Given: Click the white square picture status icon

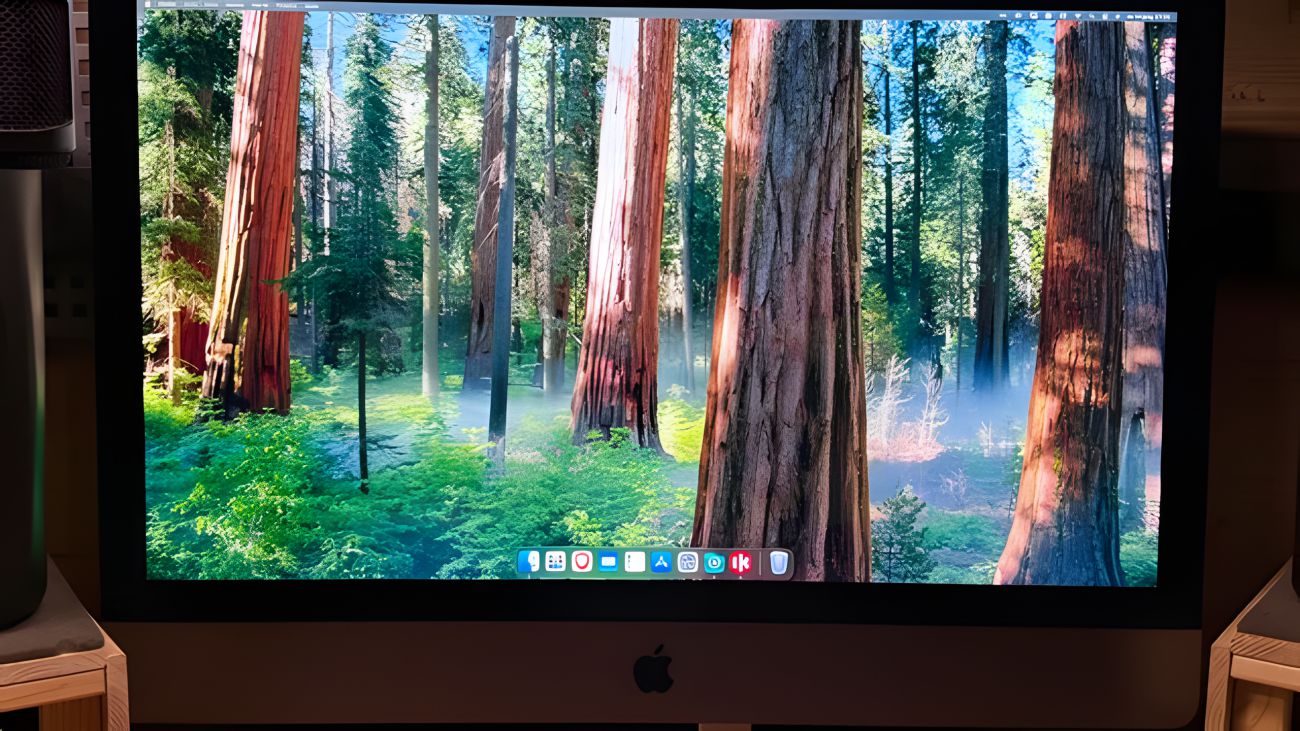Looking at the screenshot, I should click(1033, 16).
